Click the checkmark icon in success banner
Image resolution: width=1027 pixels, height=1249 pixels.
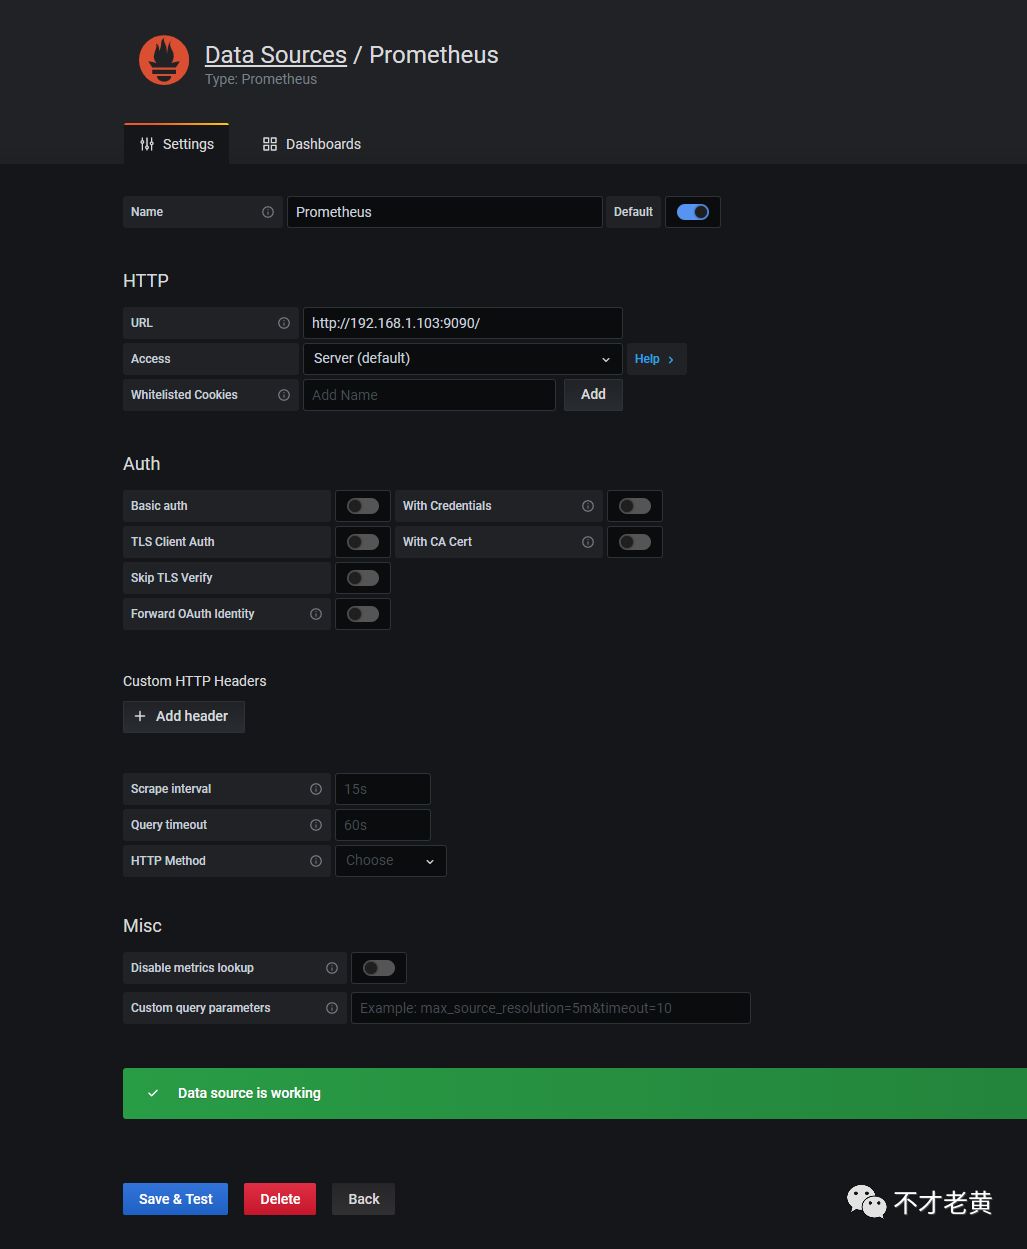tap(153, 1093)
